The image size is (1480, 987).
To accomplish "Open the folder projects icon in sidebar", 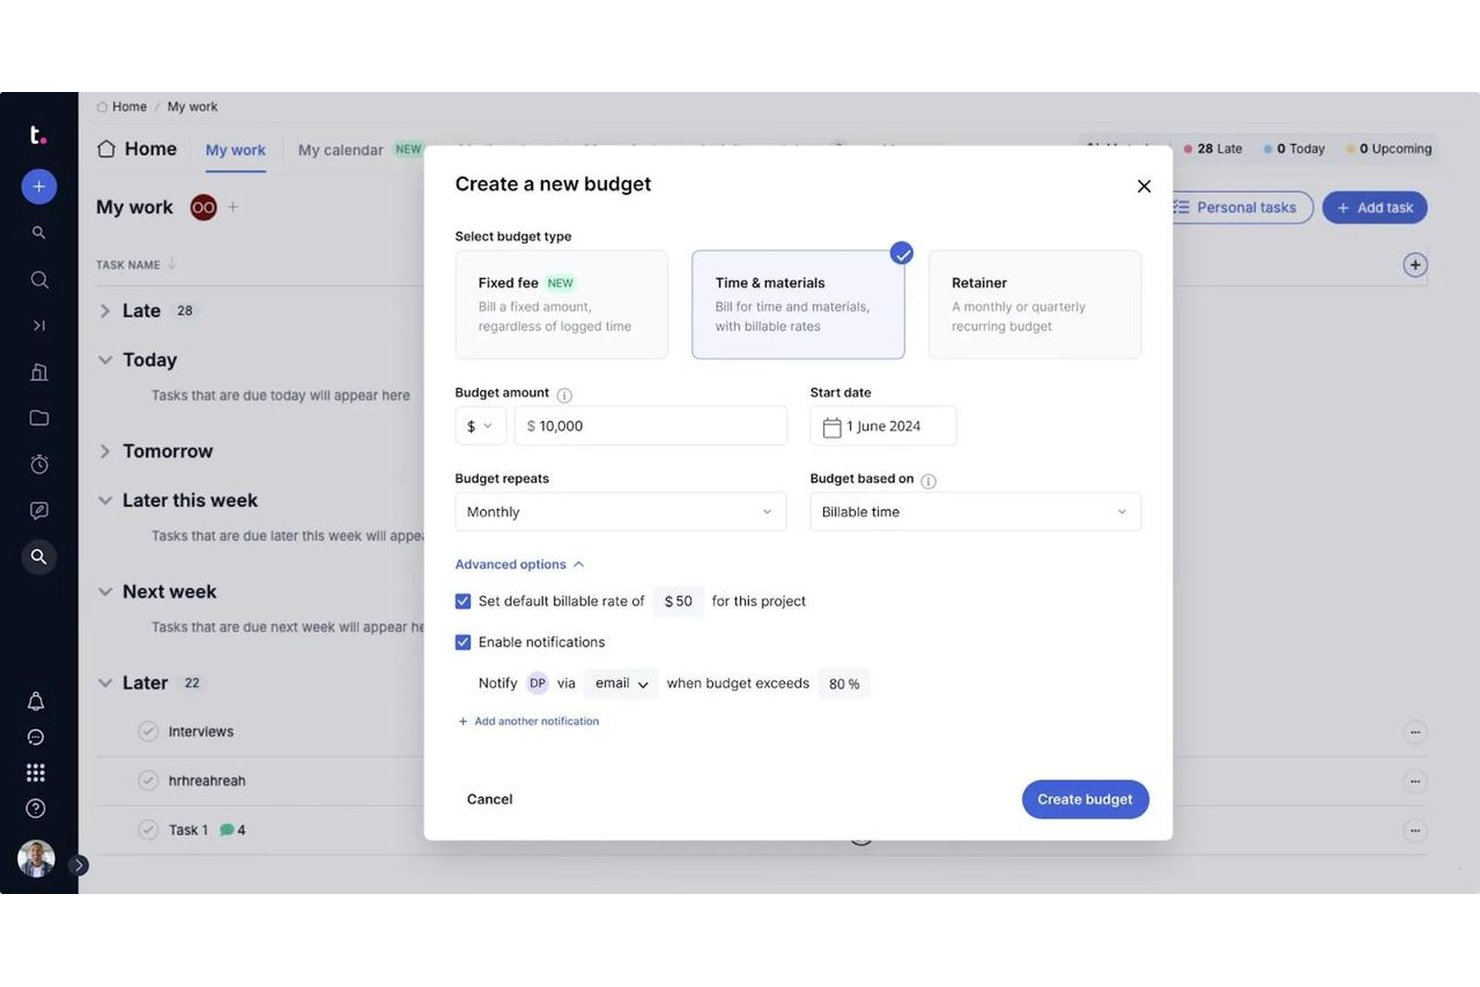I will click(x=39, y=418).
